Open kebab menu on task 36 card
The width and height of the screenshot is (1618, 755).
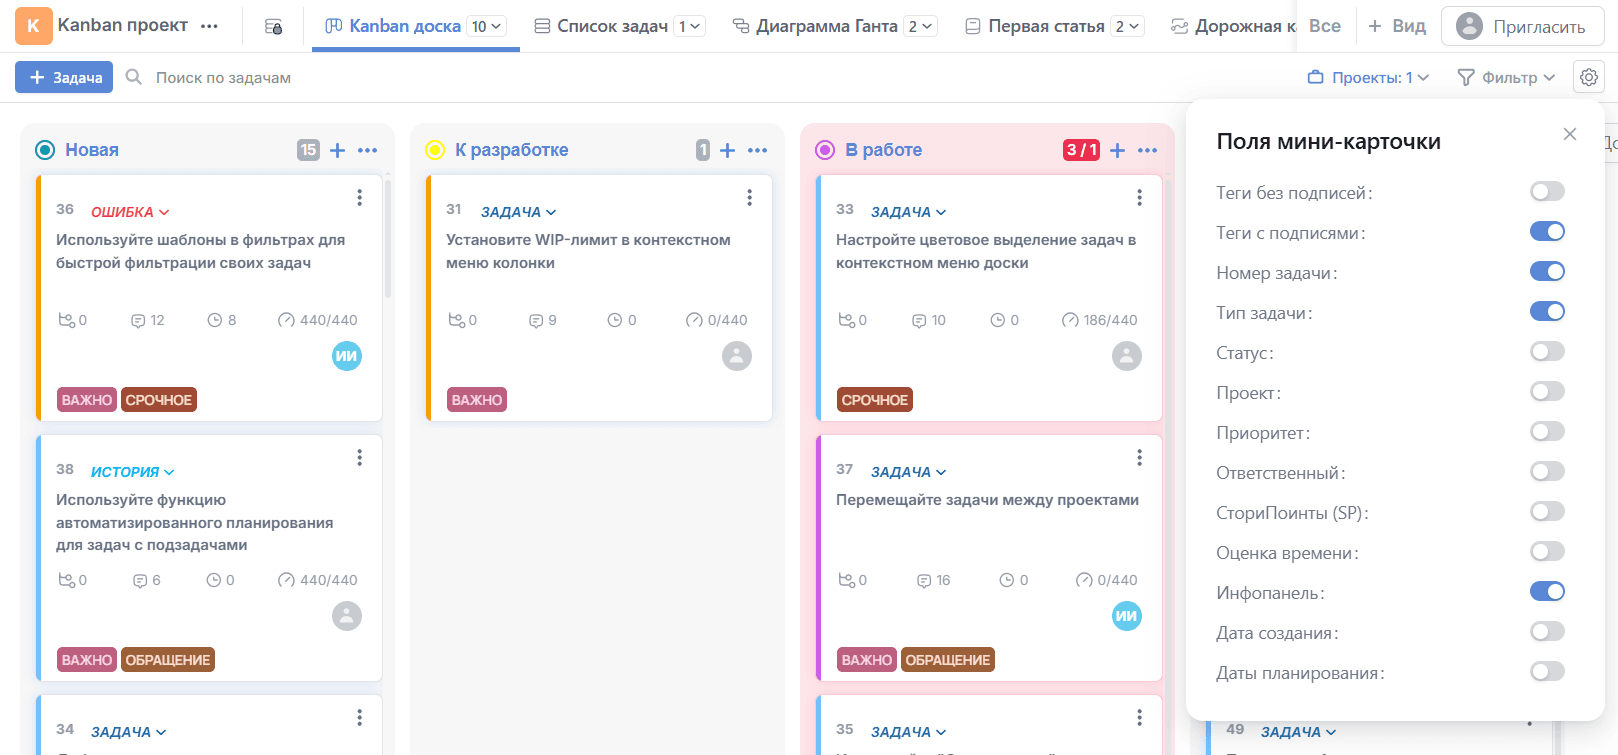[x=359, y=198]
